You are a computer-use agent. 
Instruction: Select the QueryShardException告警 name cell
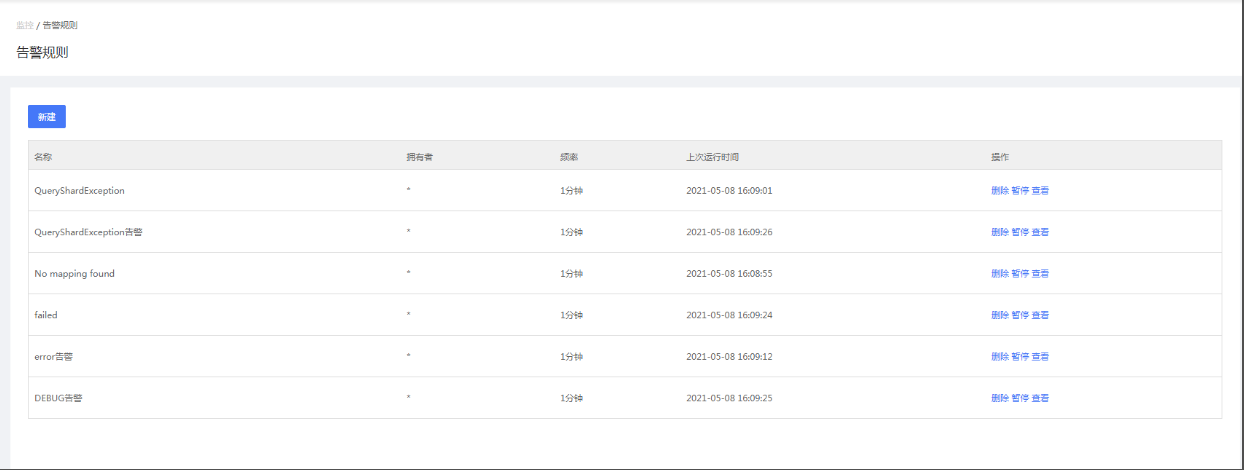coord(88,232)
